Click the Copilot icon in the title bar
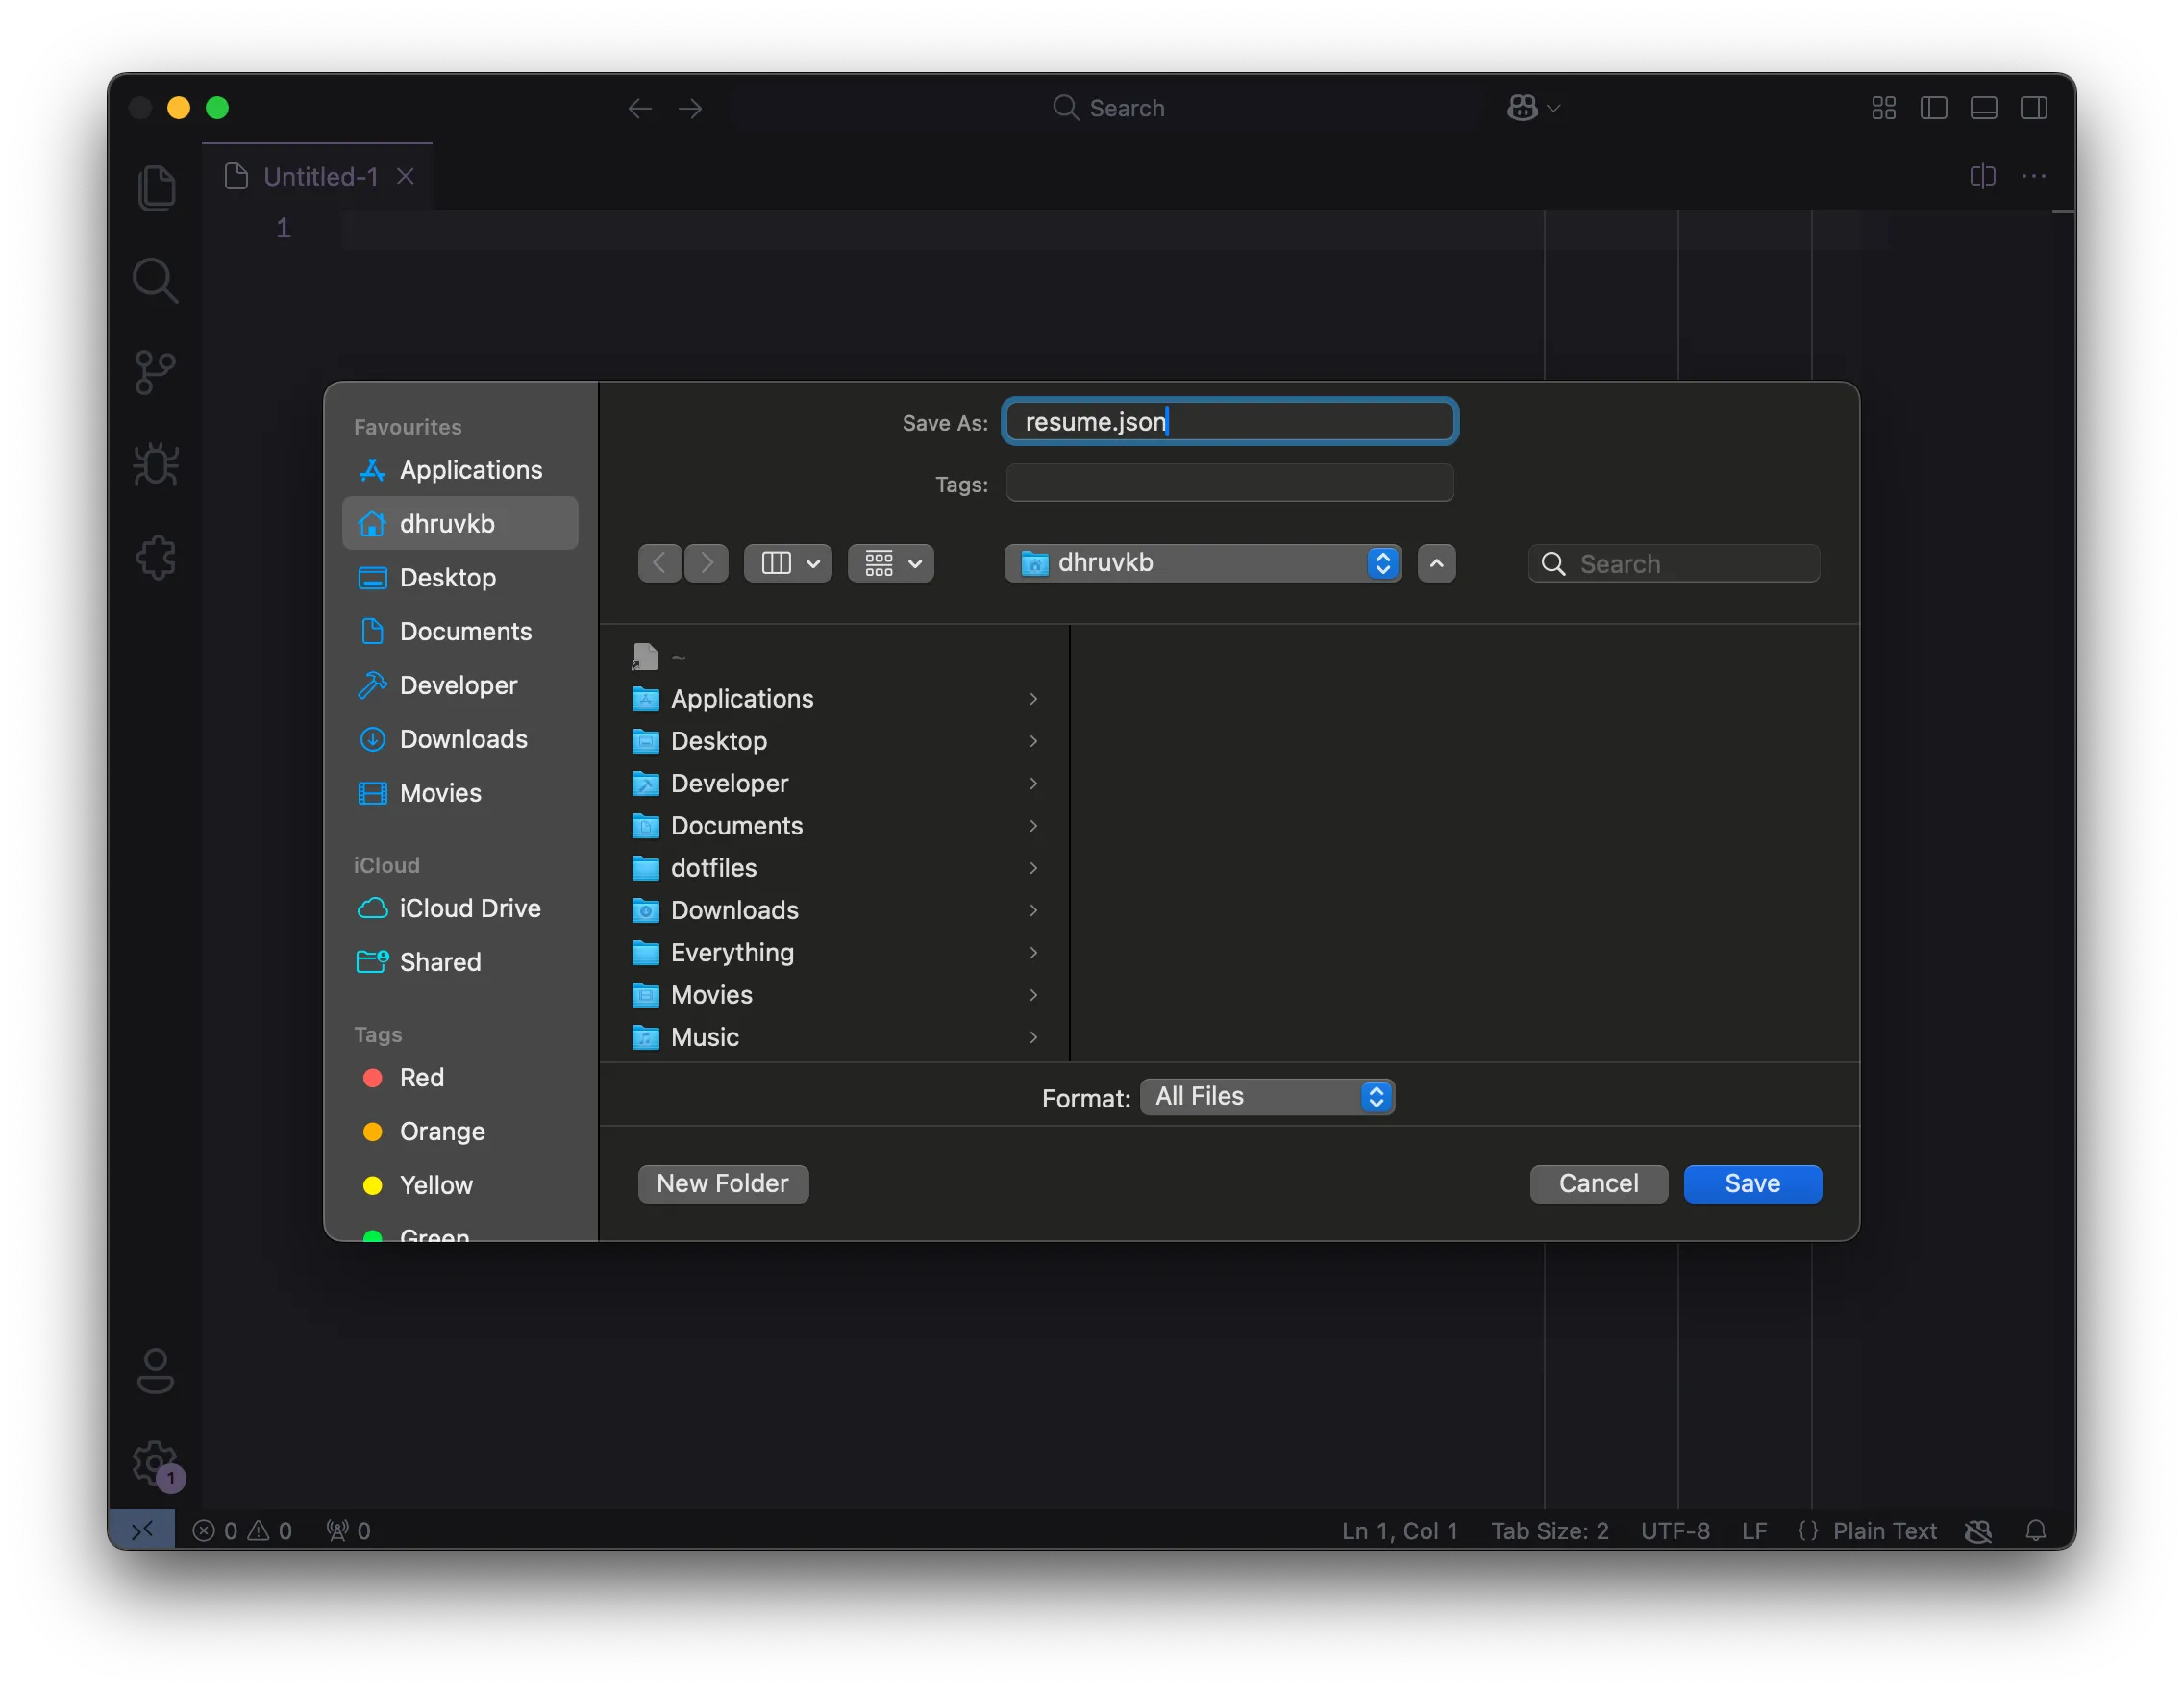The image size is (2184, 1692). (x=1522, y=108)
